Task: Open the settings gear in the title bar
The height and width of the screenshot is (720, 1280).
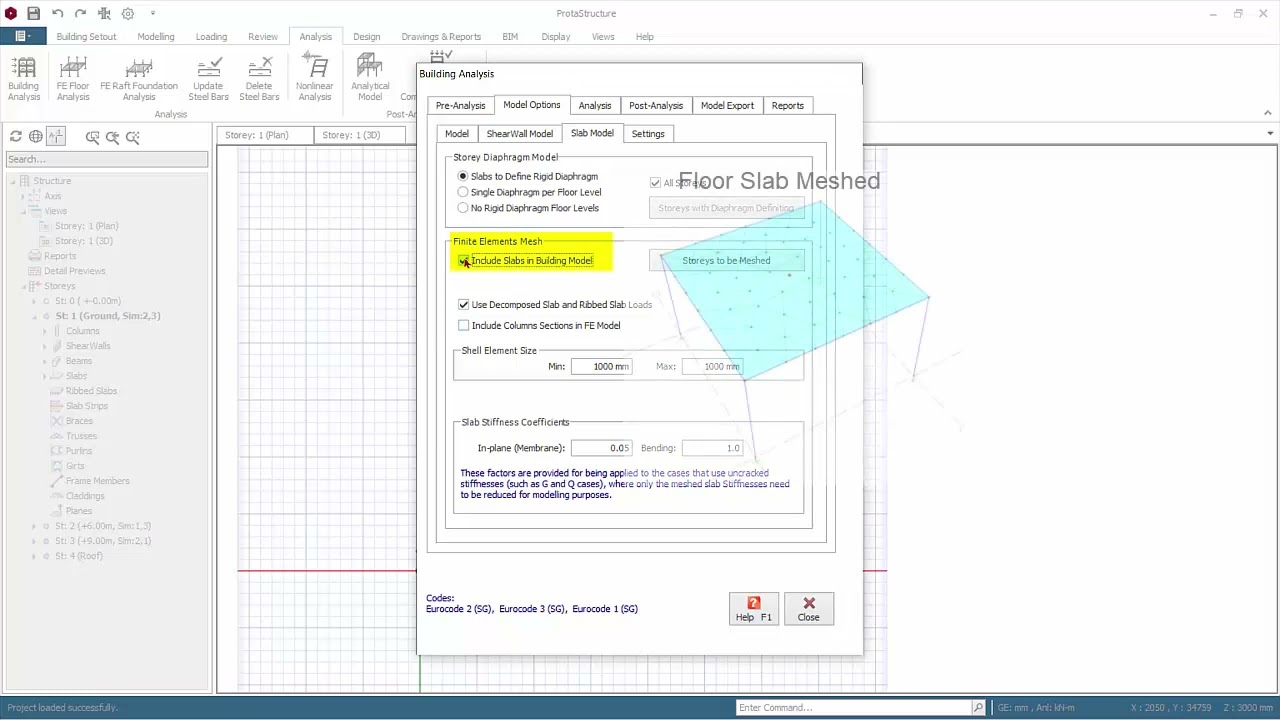Action: click(128, 13)
